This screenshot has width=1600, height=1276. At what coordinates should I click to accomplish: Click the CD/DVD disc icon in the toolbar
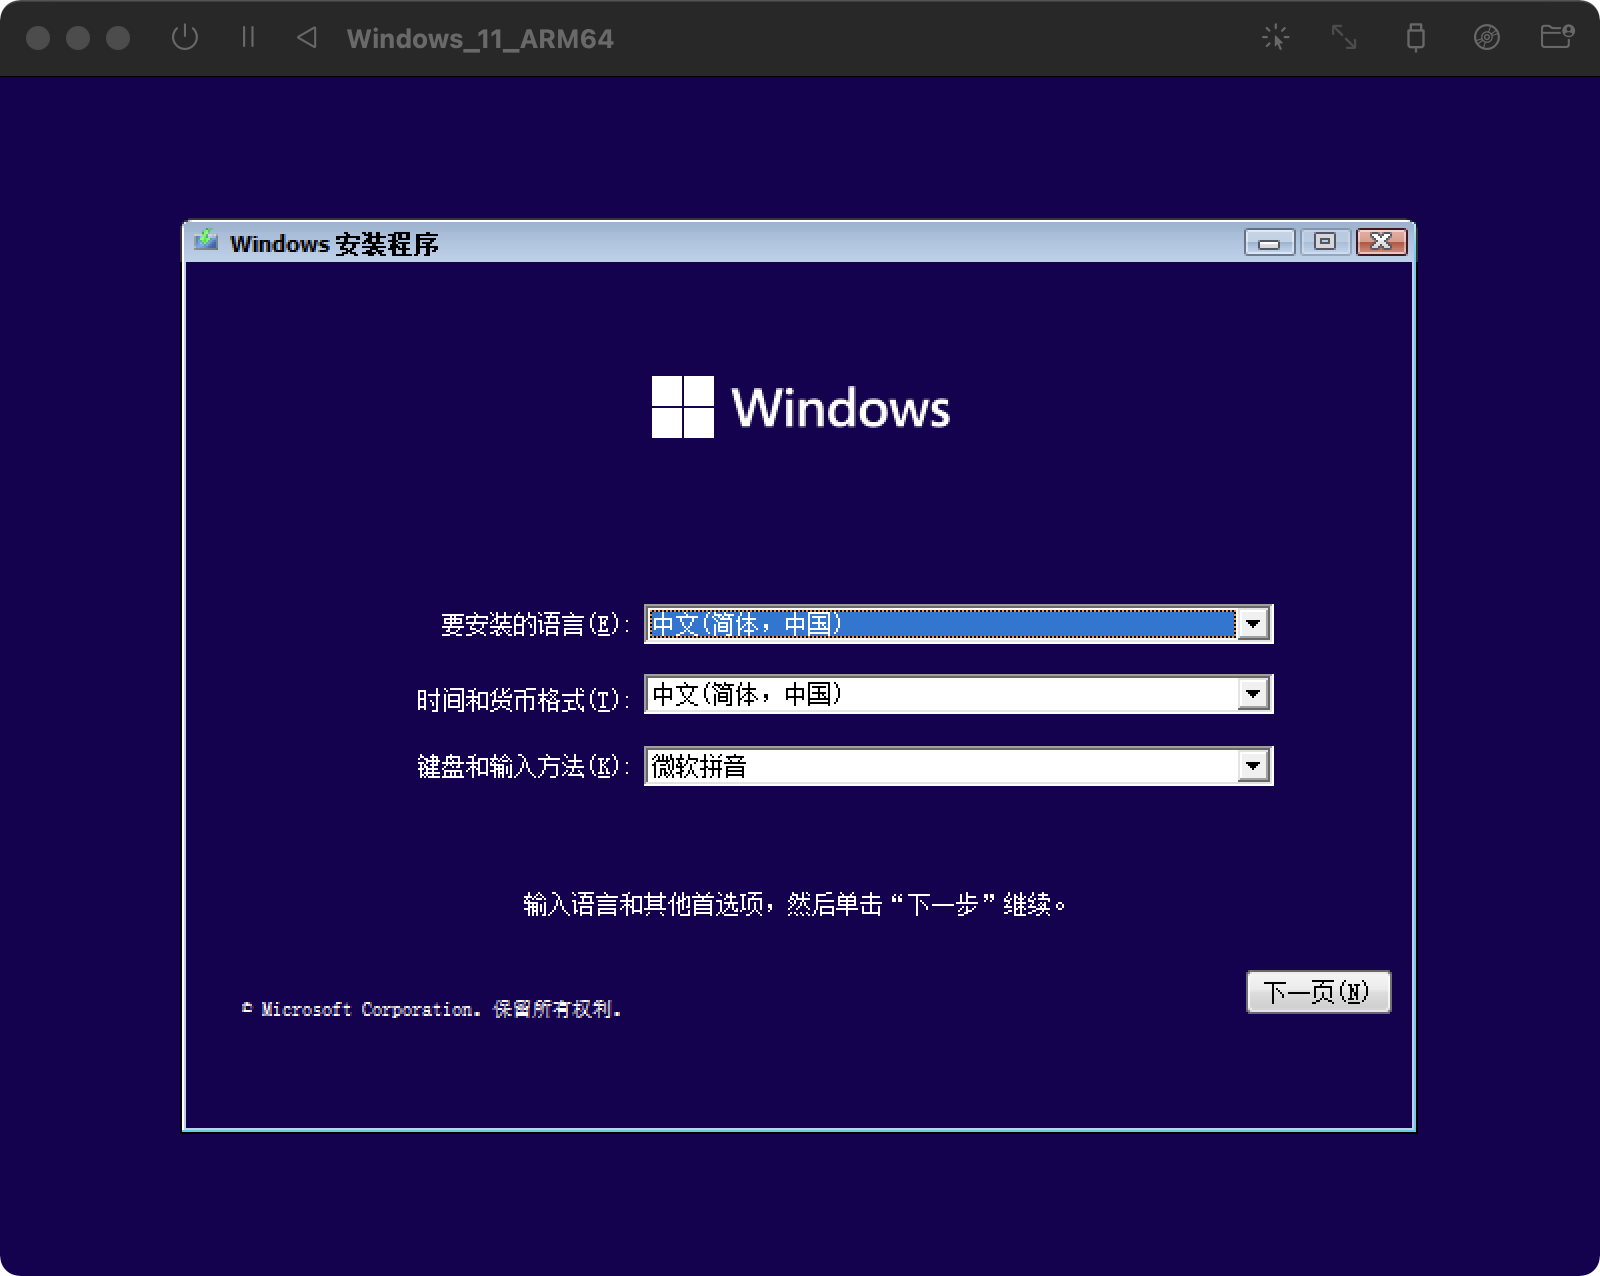tap(1485, 38)
